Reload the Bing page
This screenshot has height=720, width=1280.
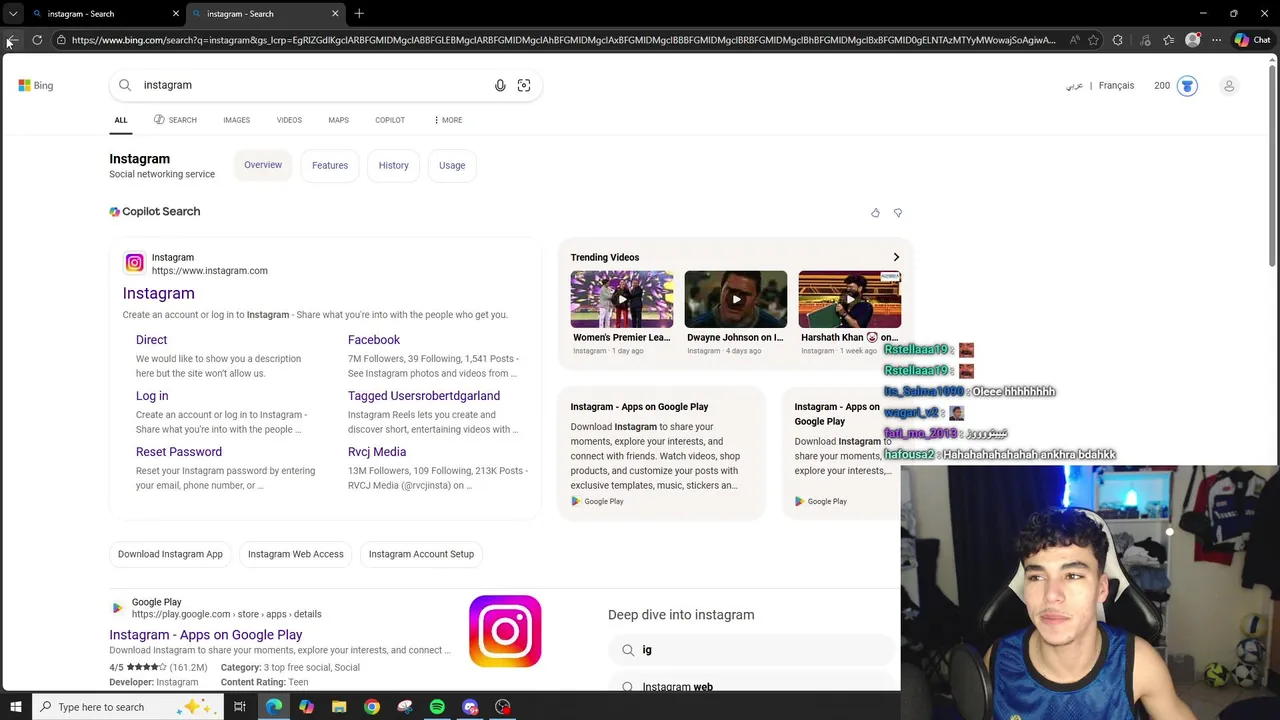point(37,40)
